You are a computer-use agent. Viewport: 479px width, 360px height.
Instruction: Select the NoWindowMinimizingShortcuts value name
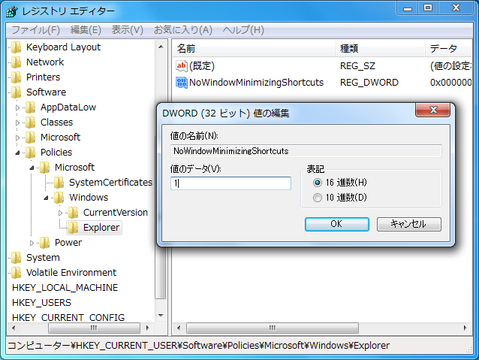pyautogui.click(x=256, y=83)
